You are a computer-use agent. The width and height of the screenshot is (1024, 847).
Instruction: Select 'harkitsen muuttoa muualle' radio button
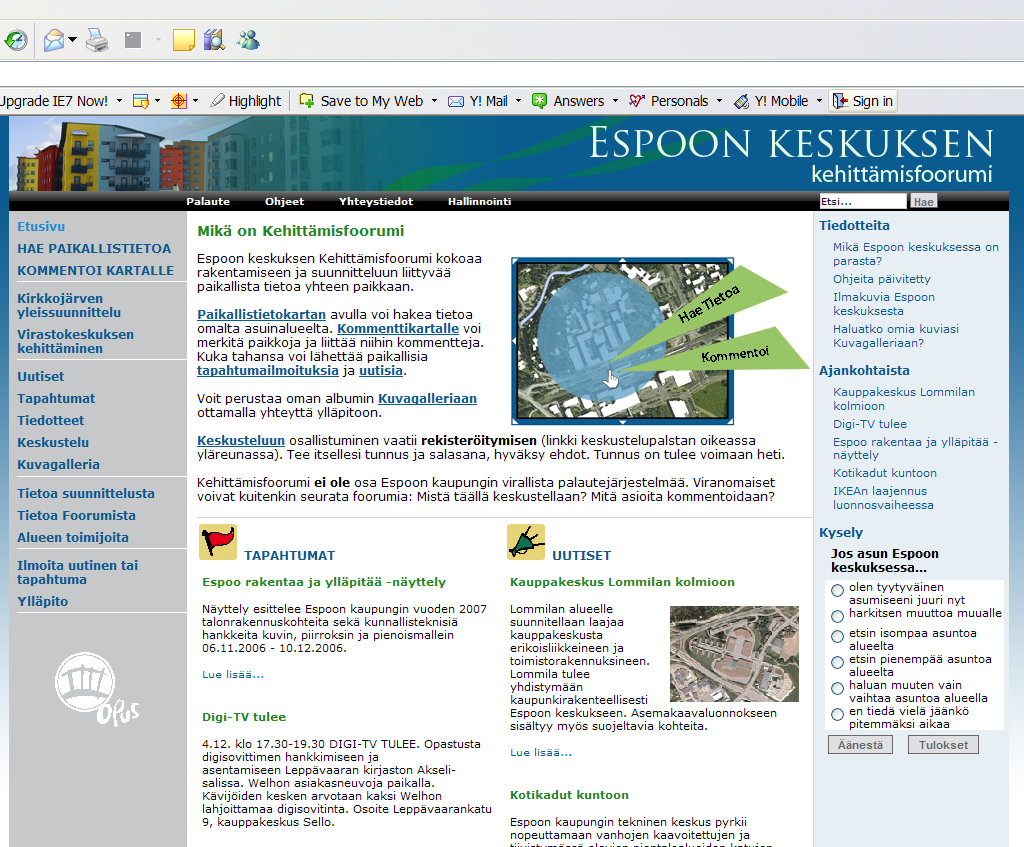837,616
